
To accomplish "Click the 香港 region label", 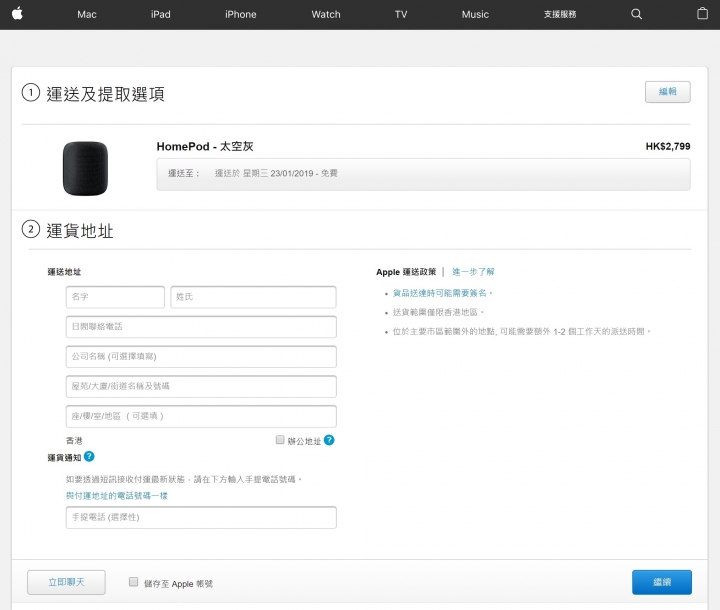I will coord(74,441).
